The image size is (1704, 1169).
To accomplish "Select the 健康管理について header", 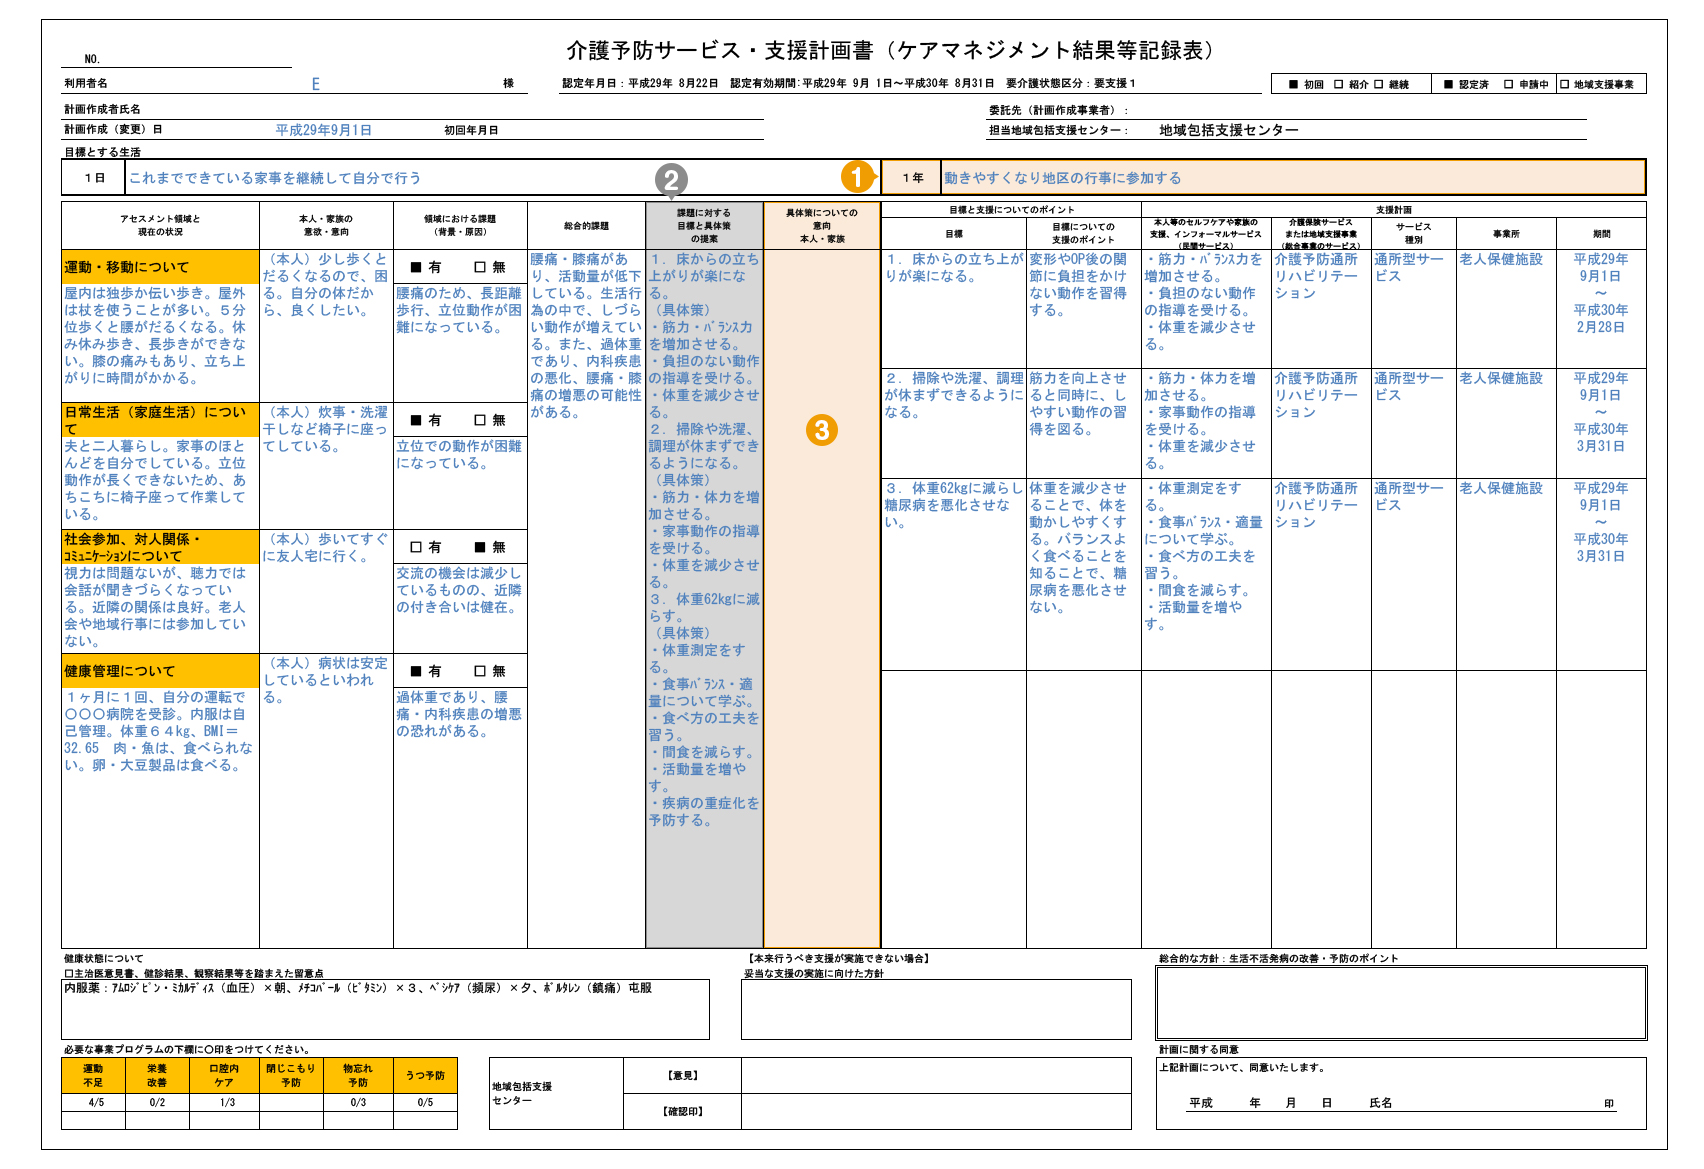I will [160, 671].
